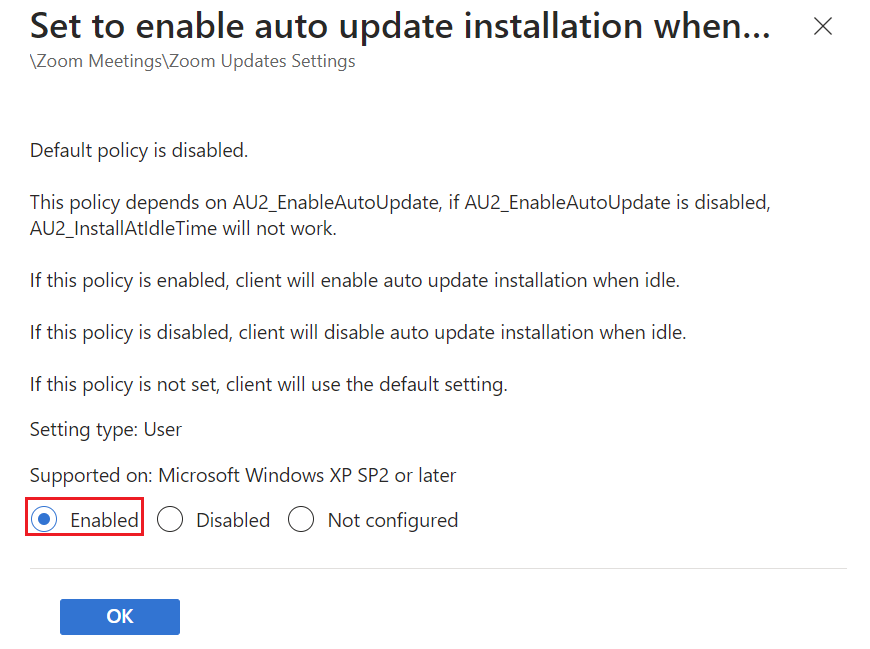The height and width of the screenshot is (649, 870).
Task: Click the Default policy is disabled text
Action: (140, 150)
